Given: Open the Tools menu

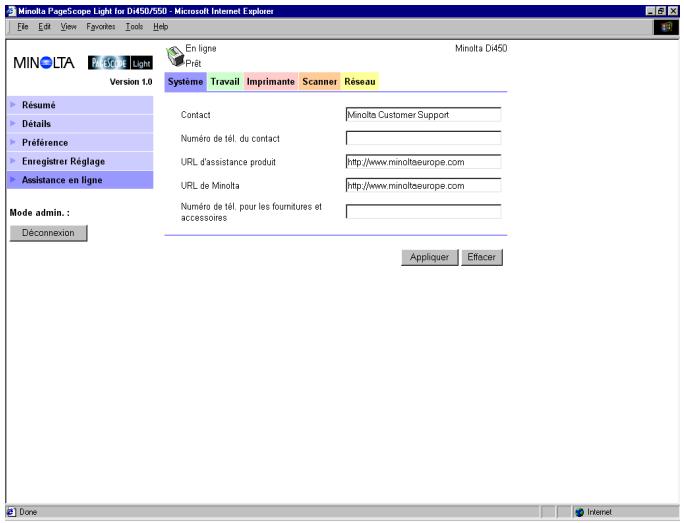Looking at the screenshot, I should pos(134,27).
